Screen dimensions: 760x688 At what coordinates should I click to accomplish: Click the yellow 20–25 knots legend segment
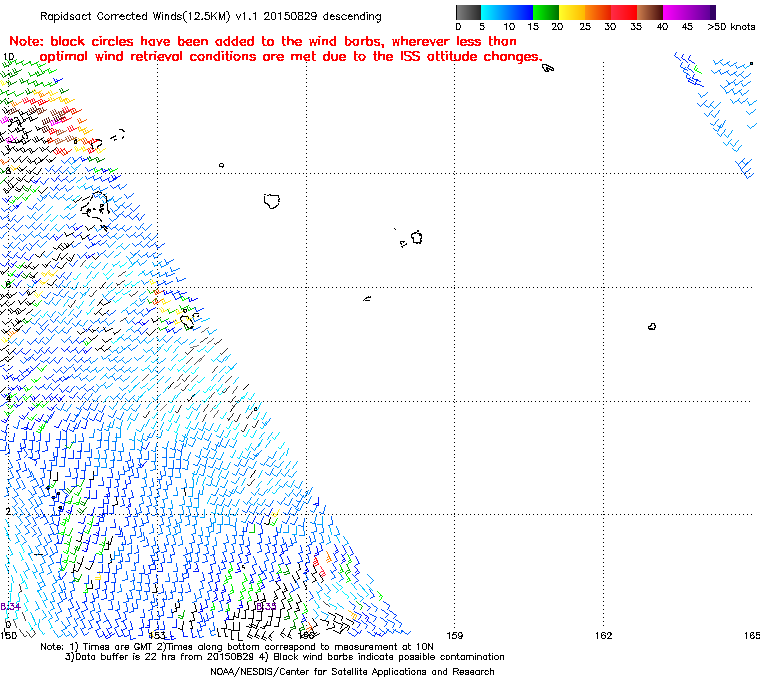click(572, 12)
